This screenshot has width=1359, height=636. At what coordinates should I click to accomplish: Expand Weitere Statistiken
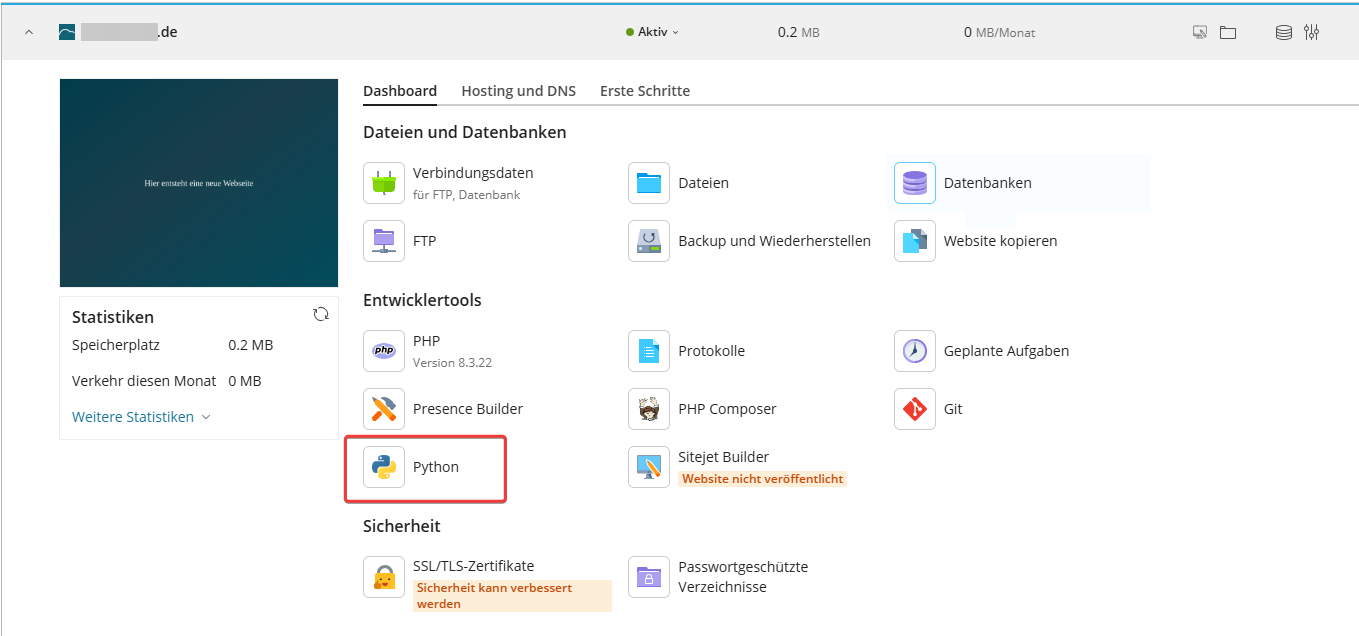coord(141,417)
